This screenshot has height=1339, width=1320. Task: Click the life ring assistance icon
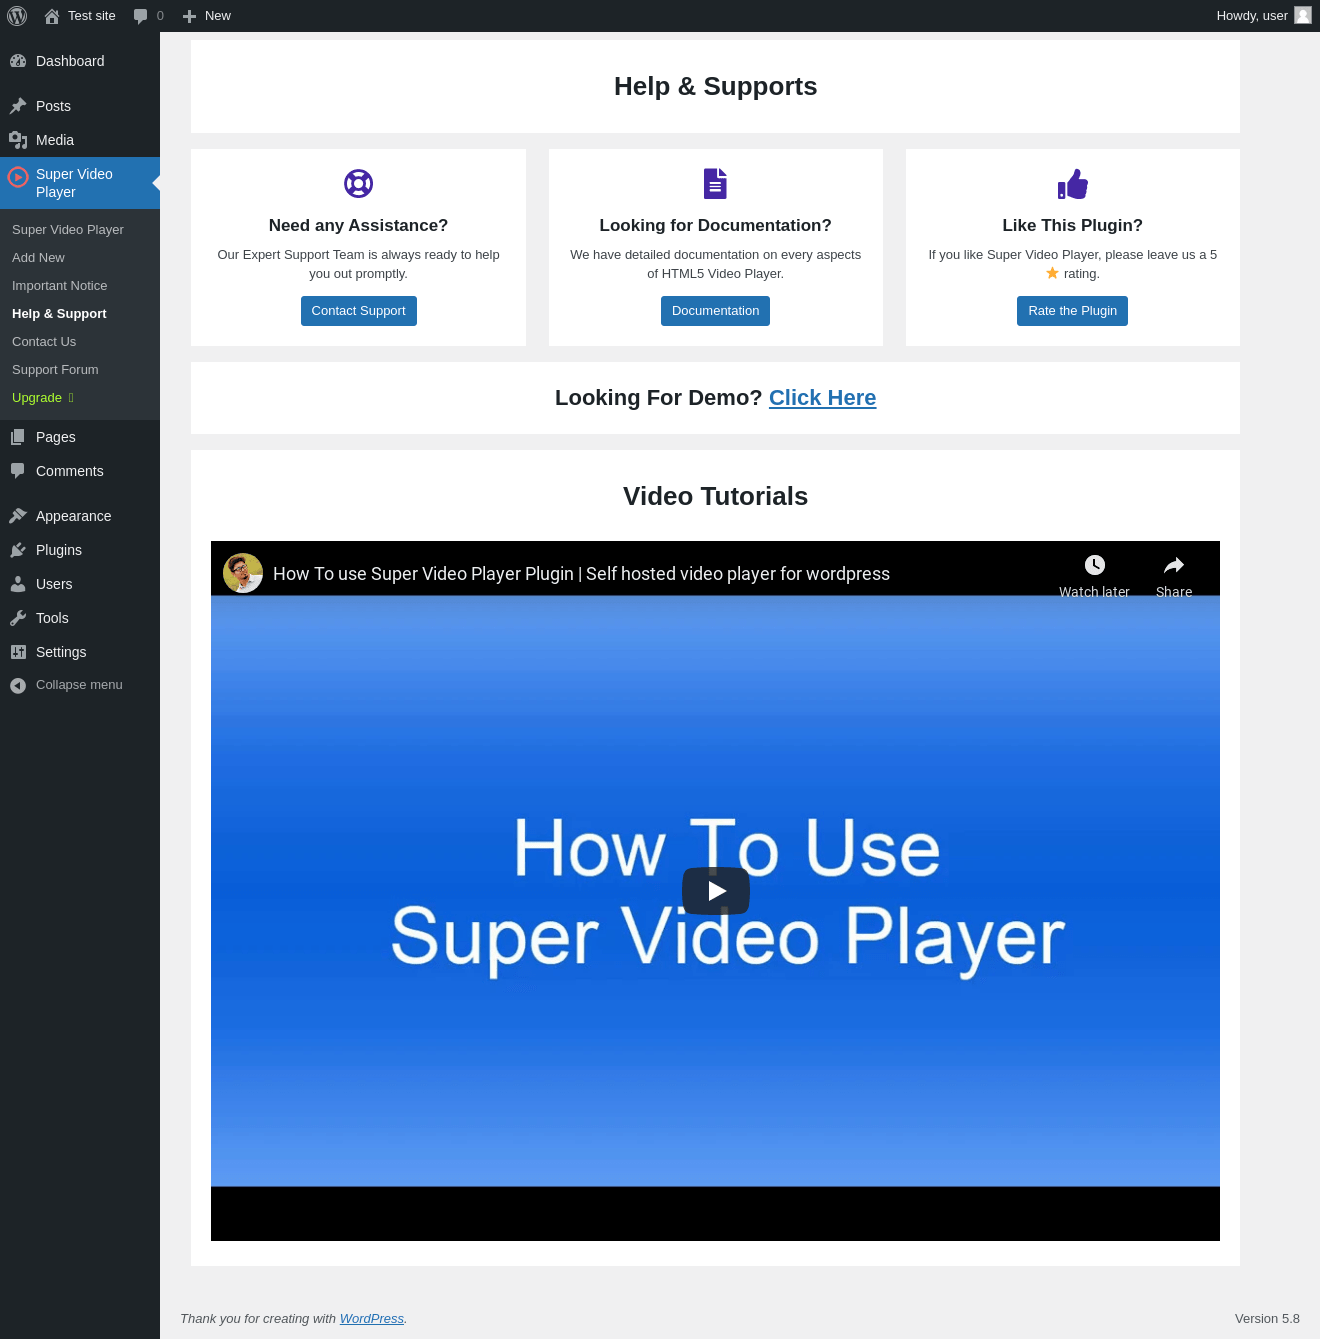click(358, 183)
